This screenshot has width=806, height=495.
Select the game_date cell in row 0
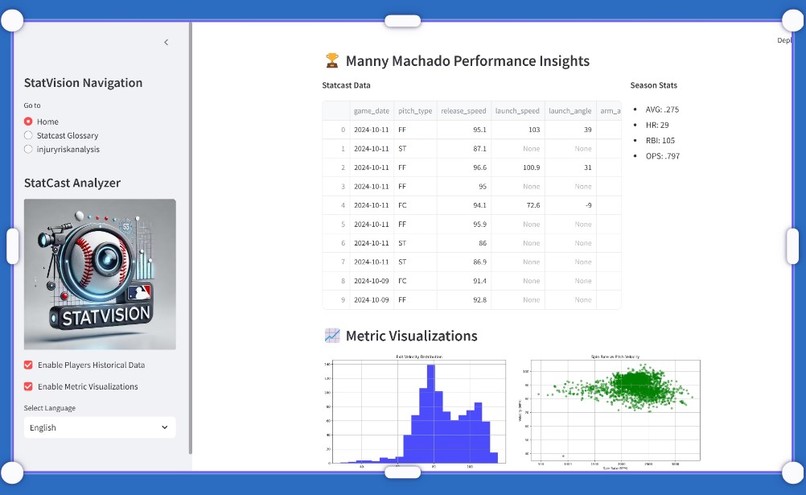[372, 130]
